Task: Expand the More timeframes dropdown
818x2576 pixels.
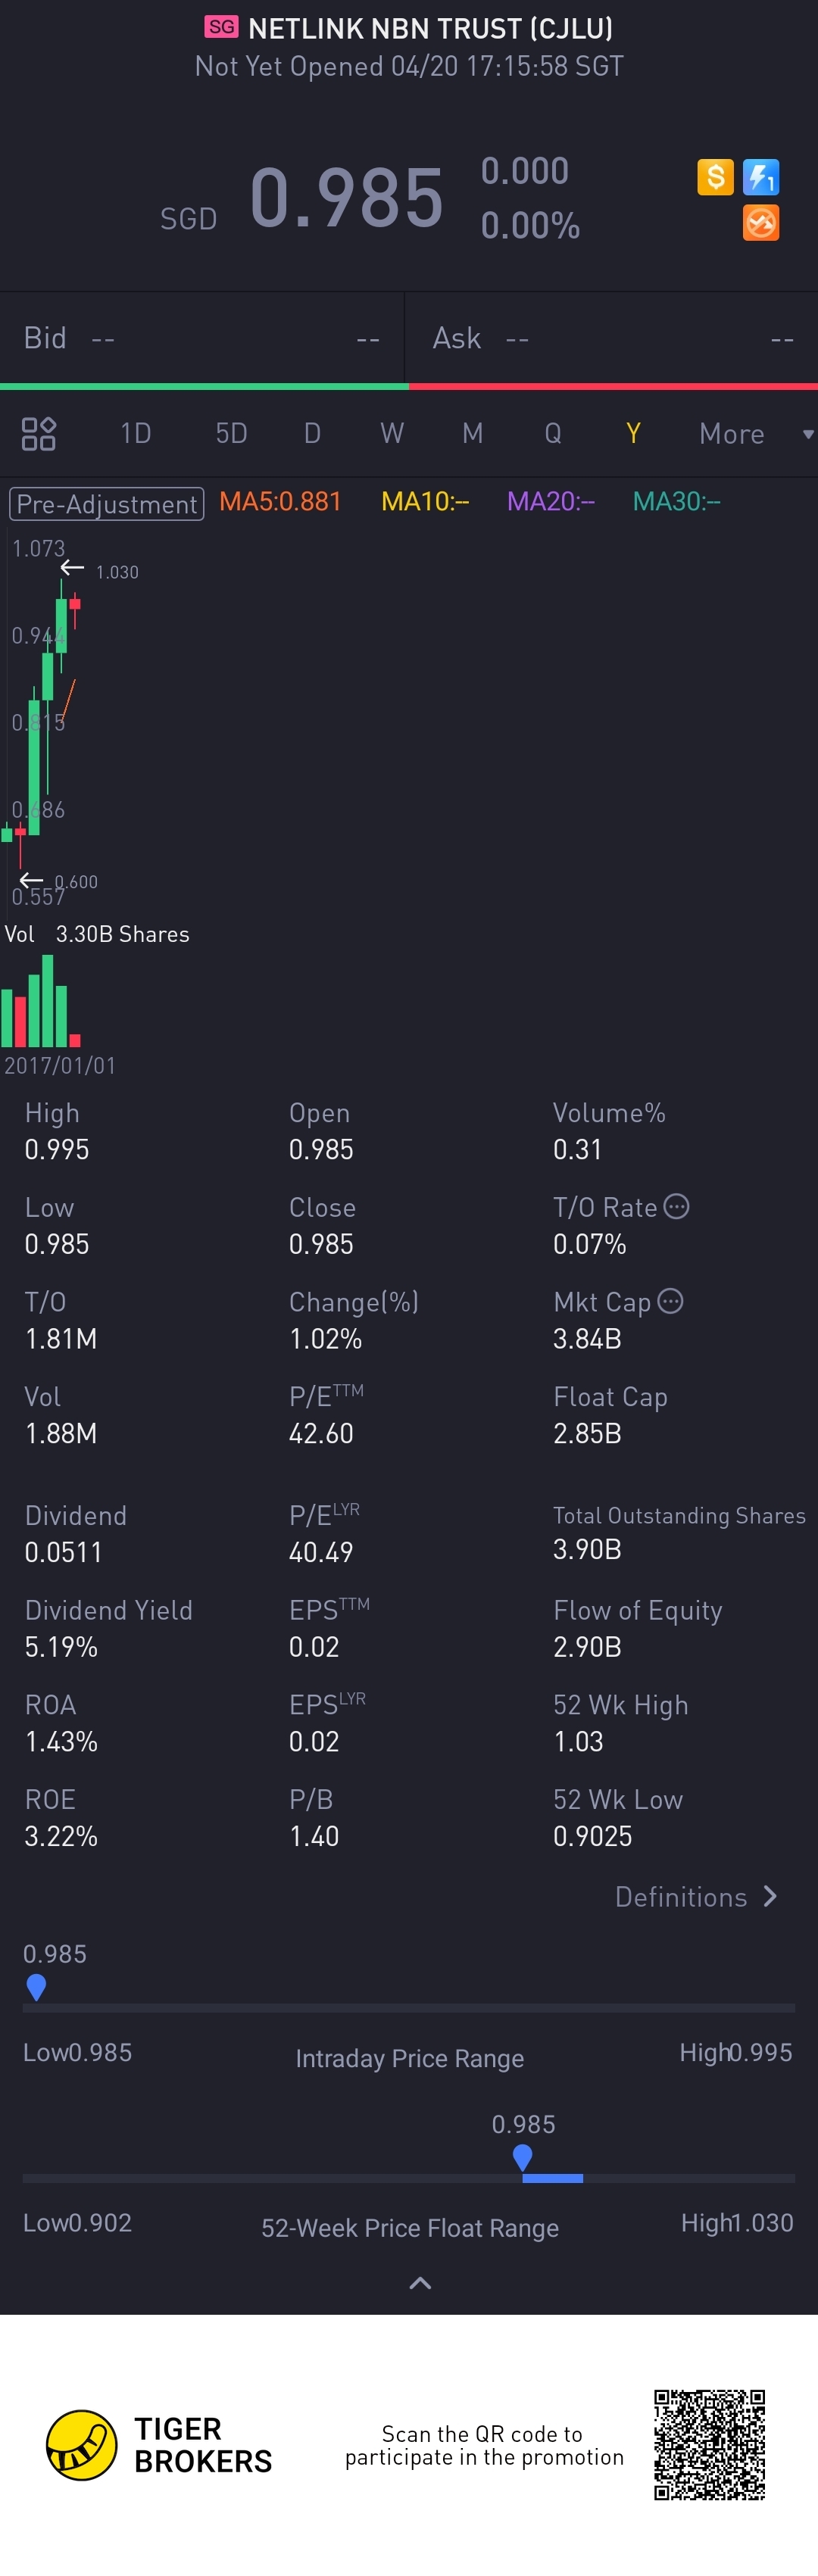Action: point(755,434)
